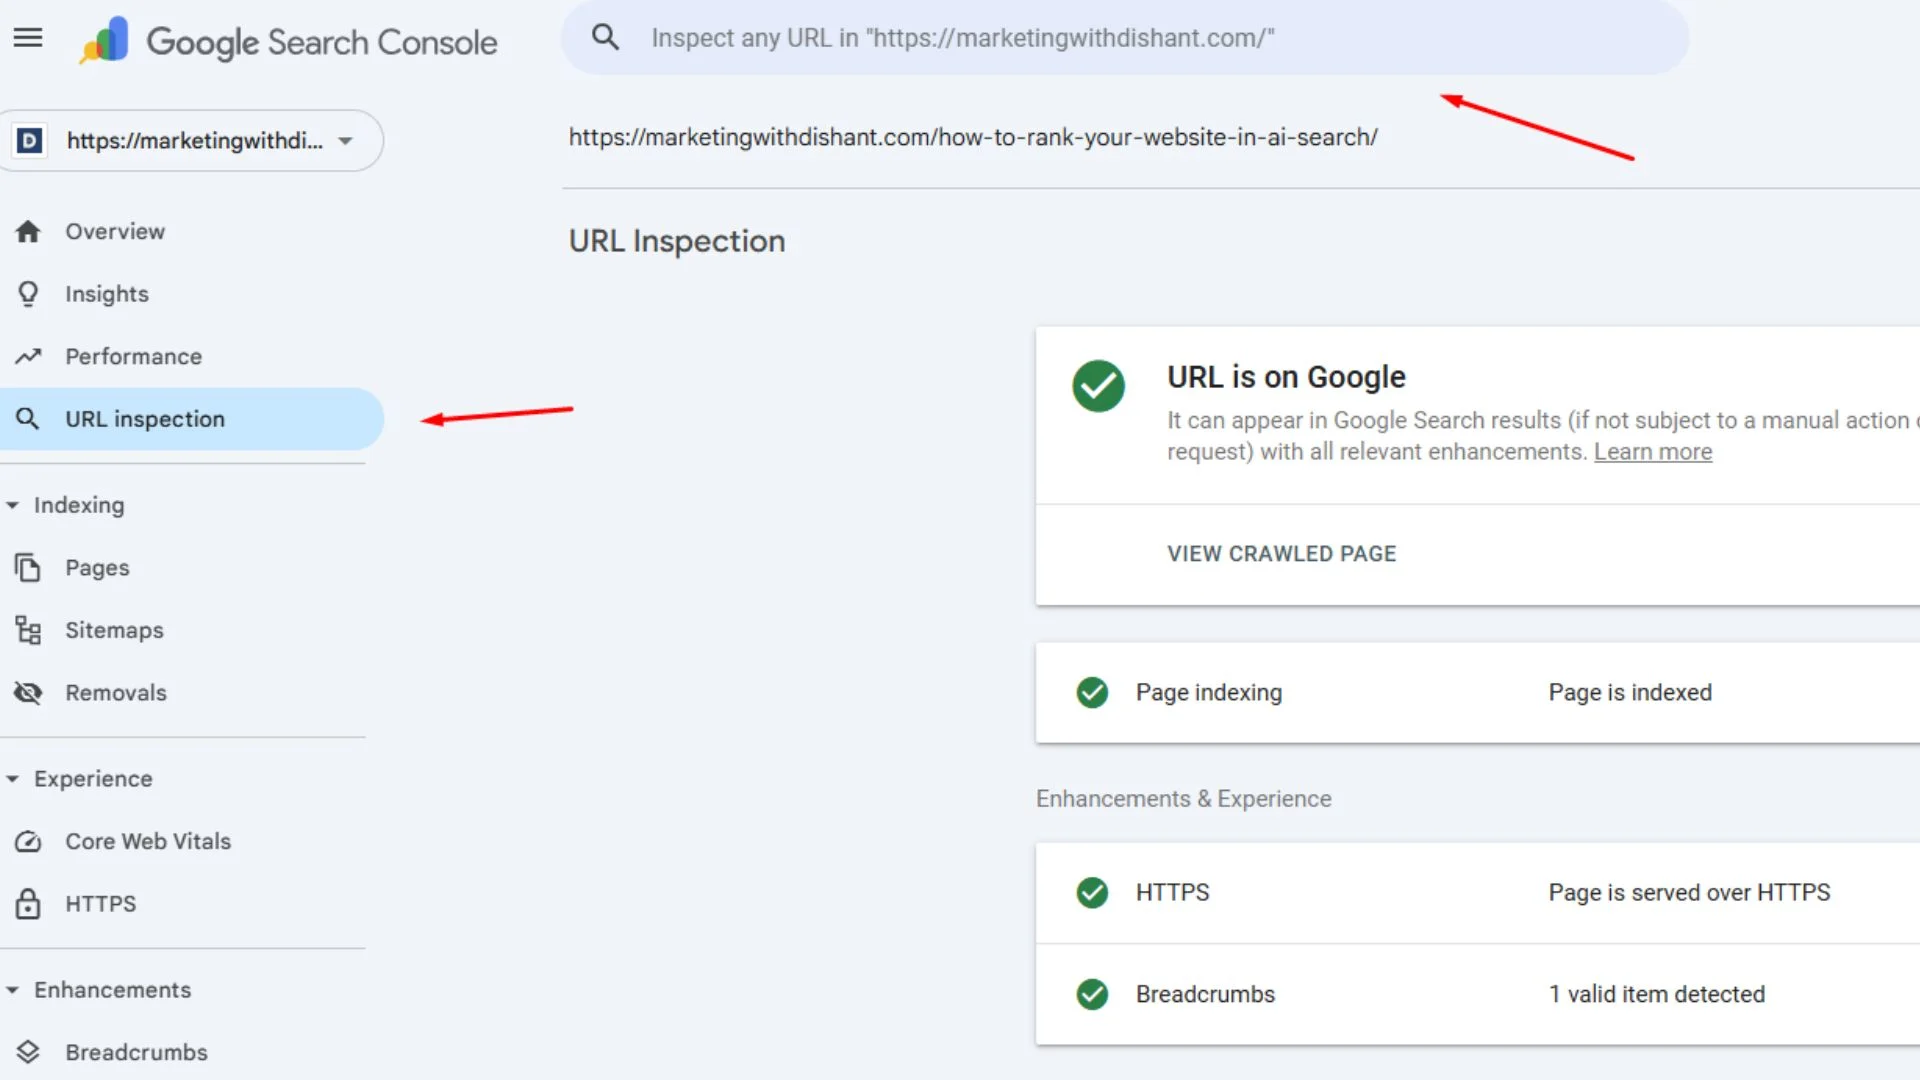The width and height of the screenshot is (1920, 1080).
Task: Select the URL inspection magnifier icon
Action: pyautogui.click(x=28, y=418)
